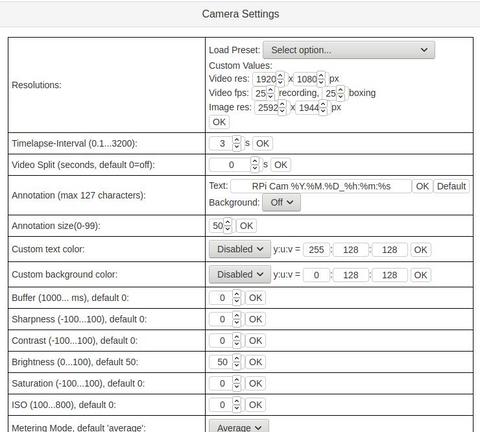Click OK next to Timelapse-Interval
This screenshot has height=432, width=480.
(x=262, y=144)
